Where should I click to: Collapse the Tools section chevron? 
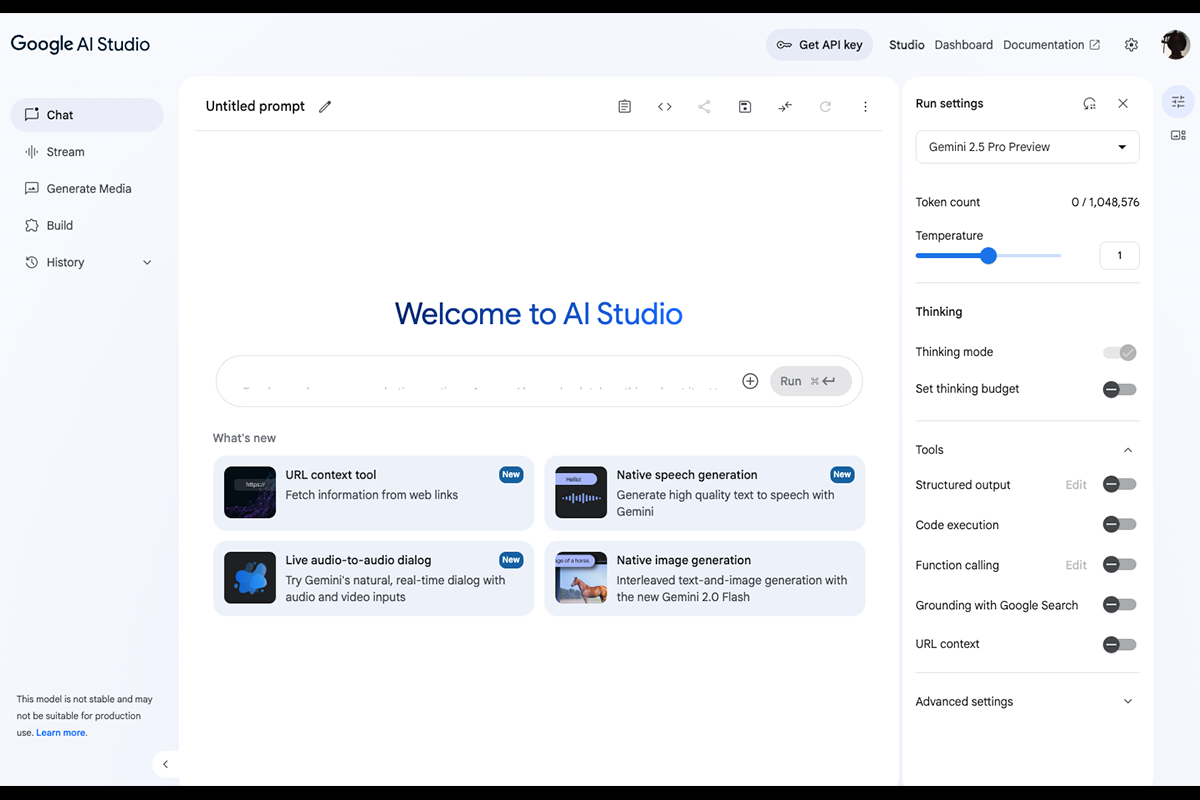click(x=1128, y=450)
